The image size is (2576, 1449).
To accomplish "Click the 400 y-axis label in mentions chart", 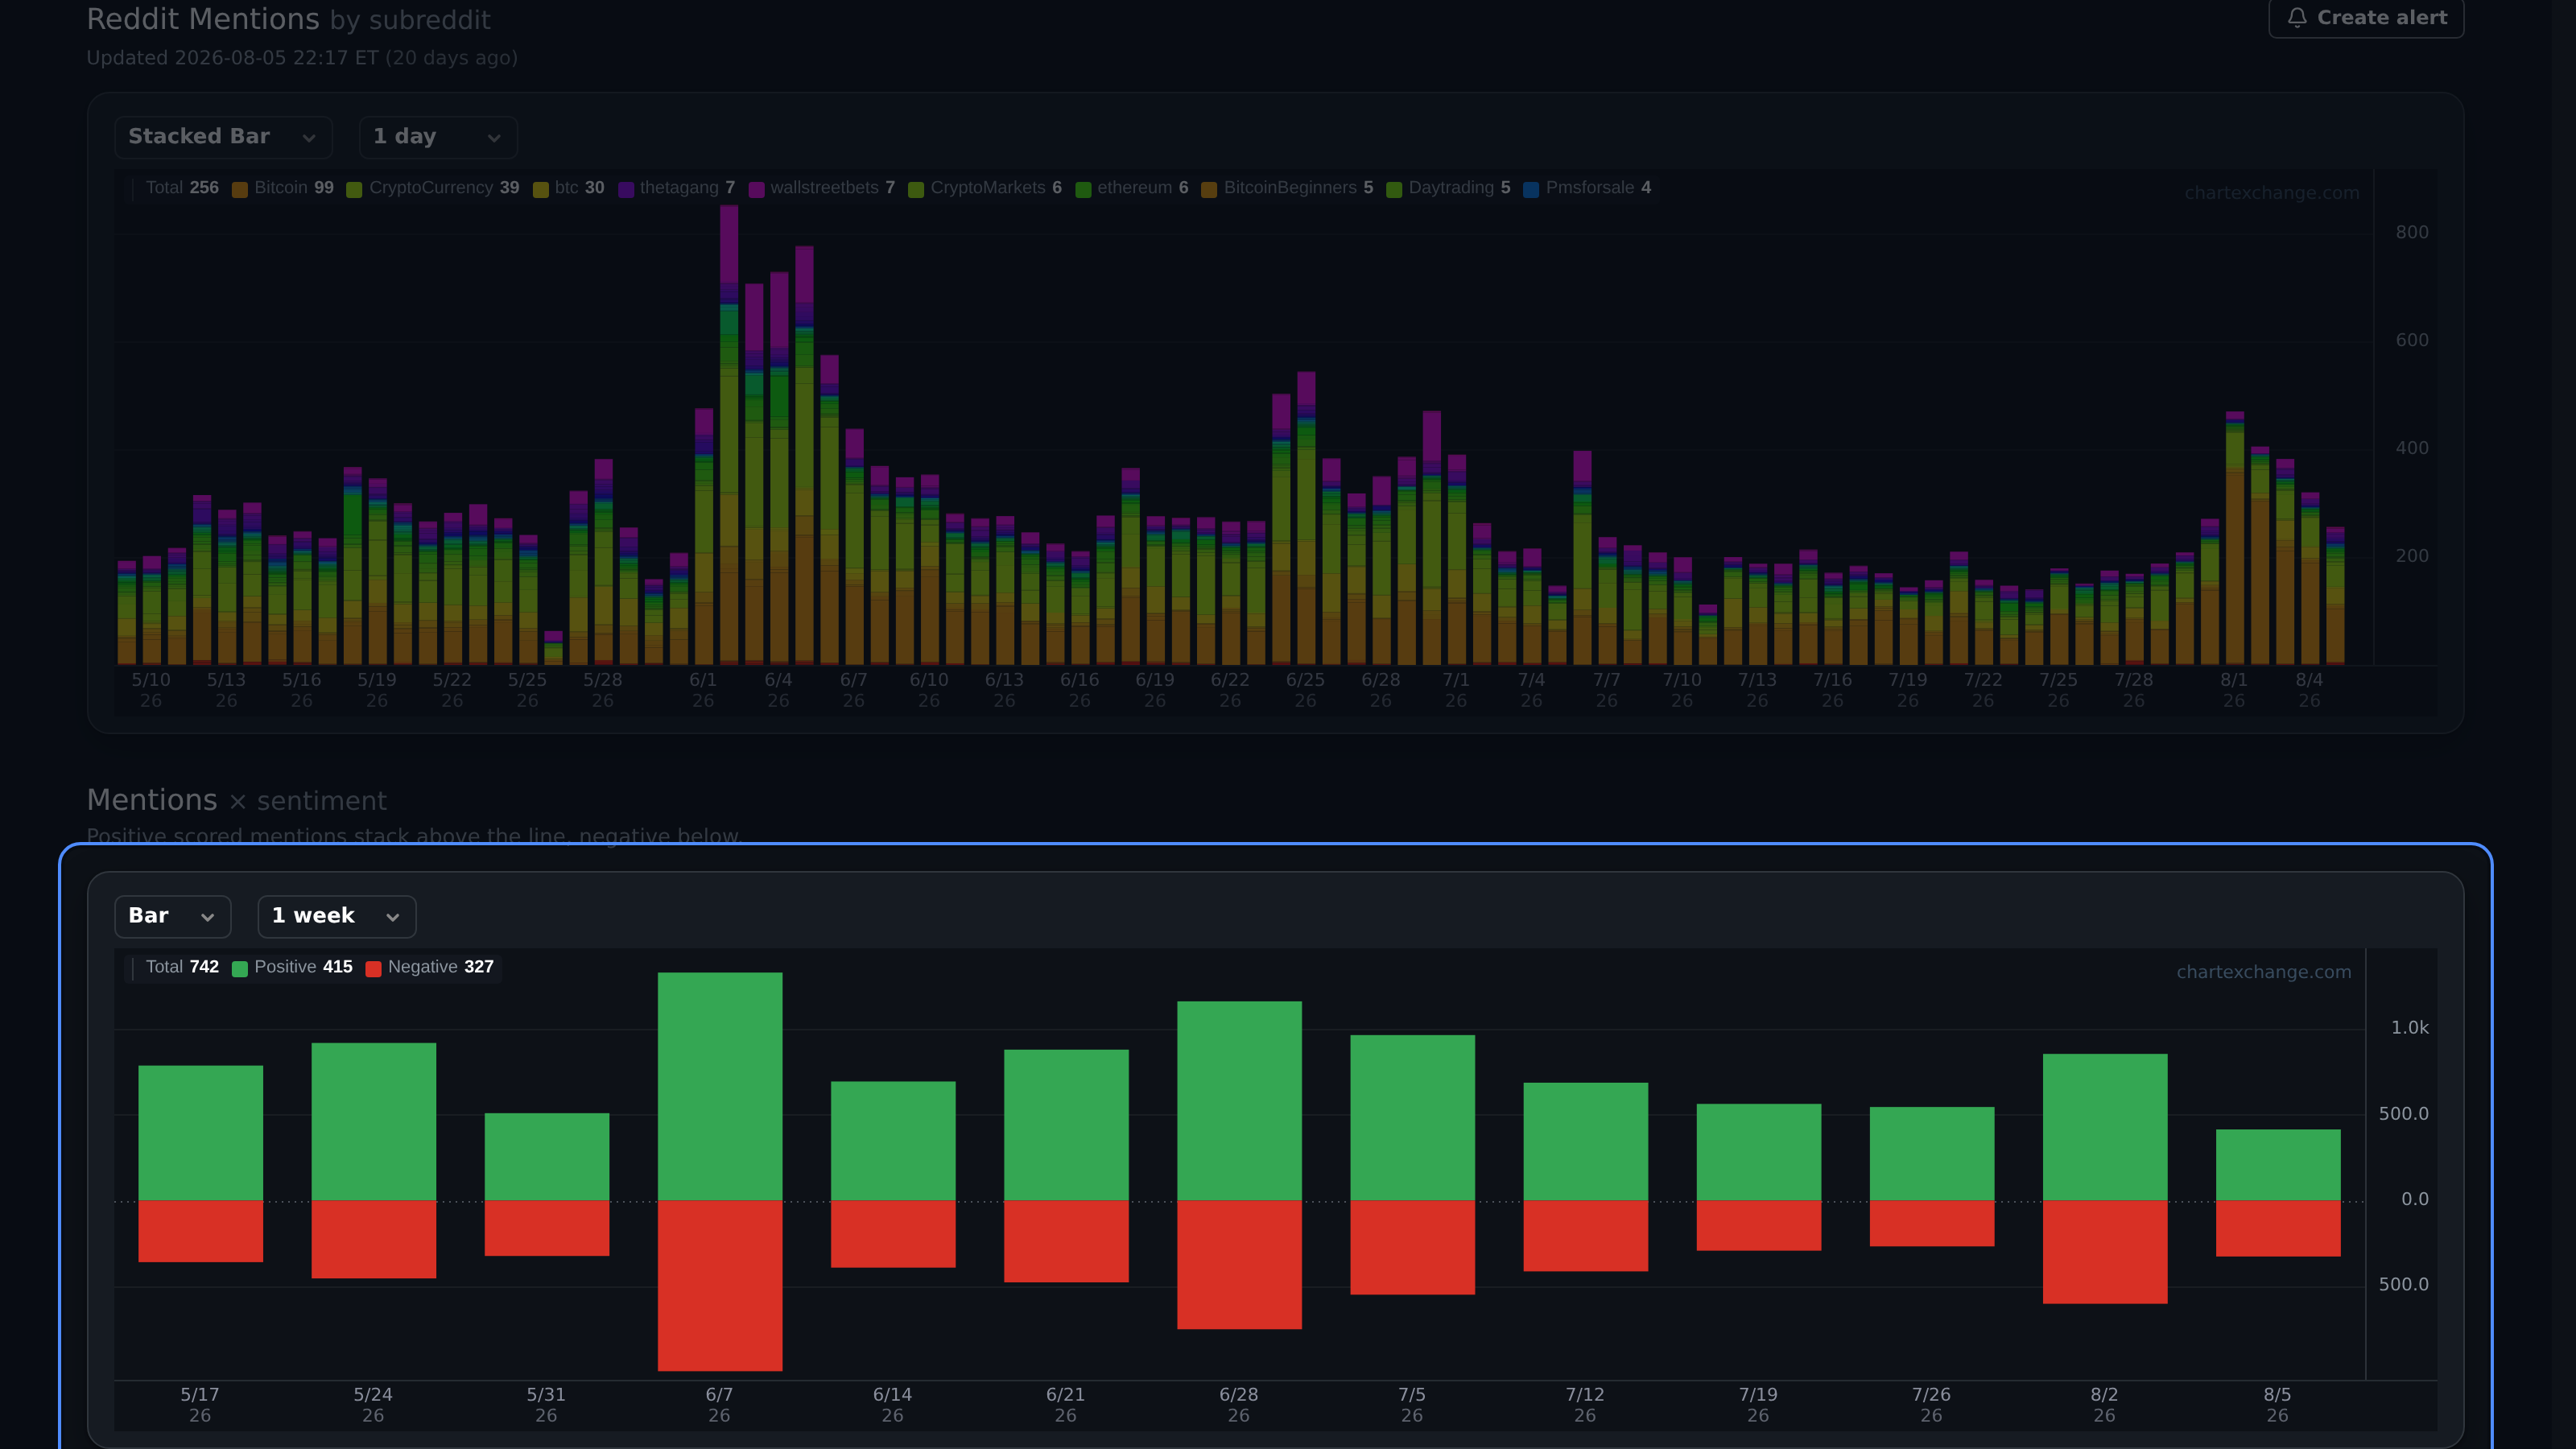I will [2412, 448].
